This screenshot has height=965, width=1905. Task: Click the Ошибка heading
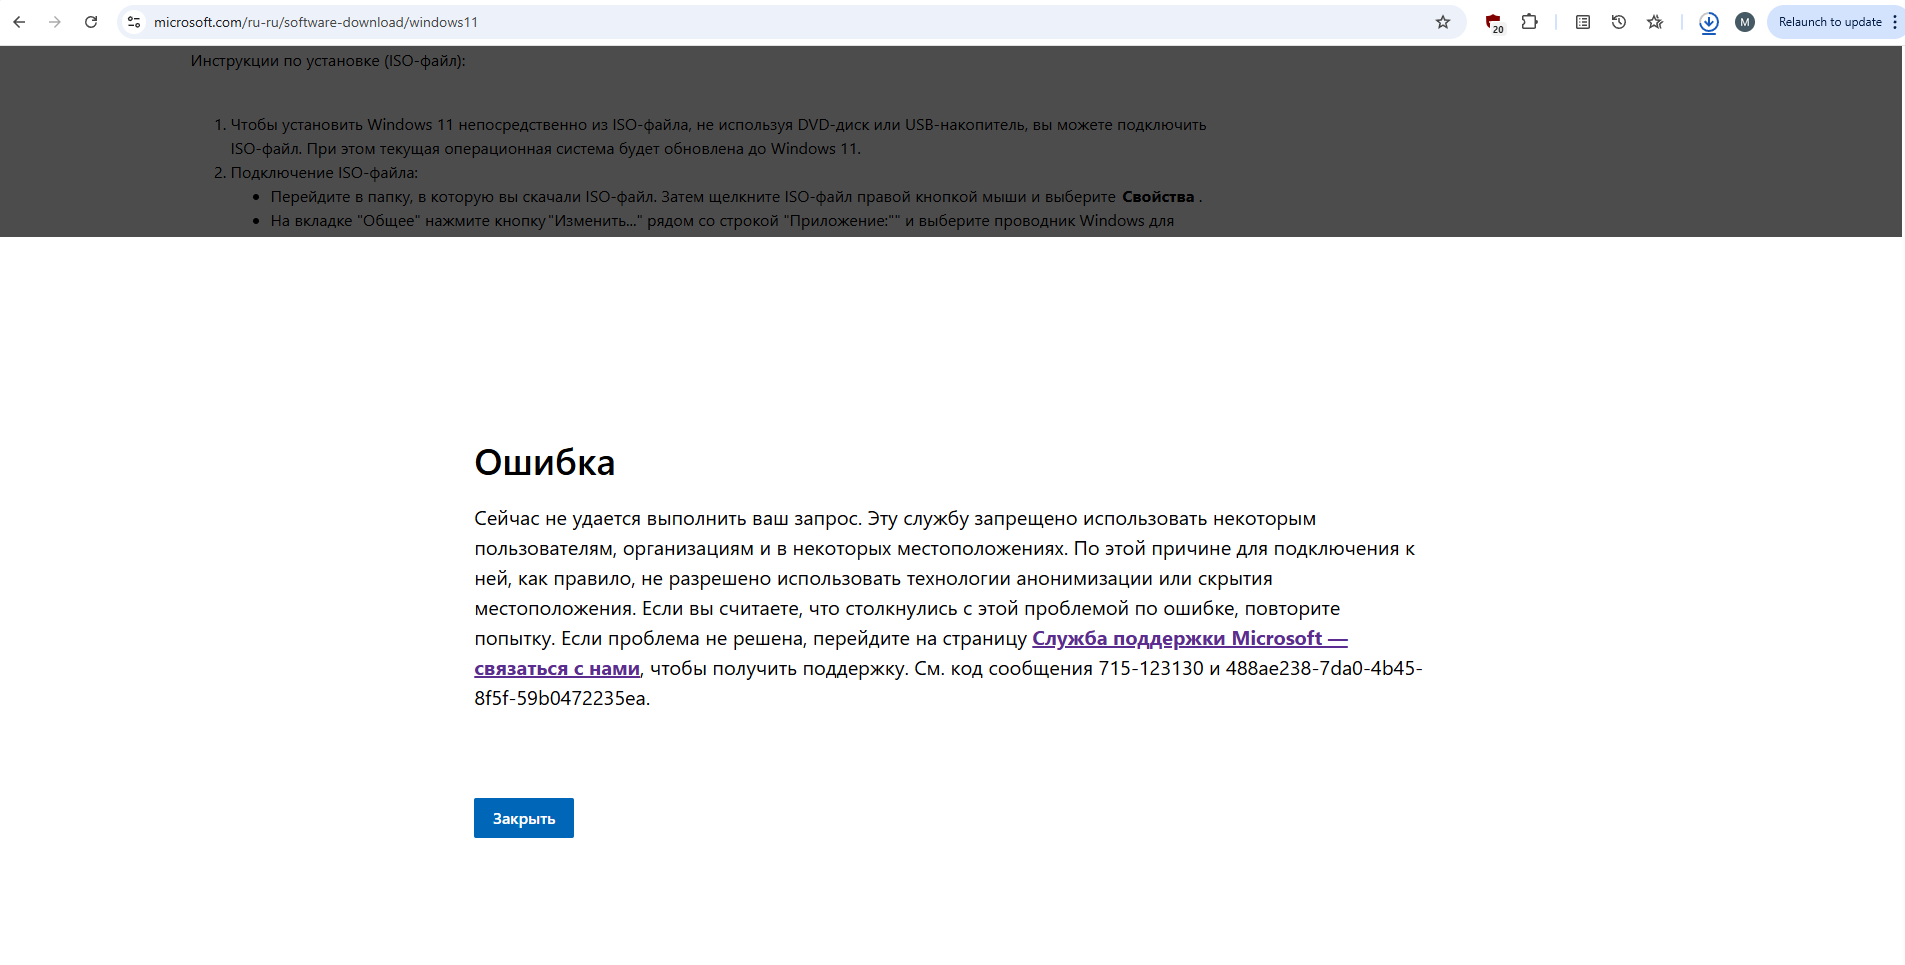pos(545,462)
